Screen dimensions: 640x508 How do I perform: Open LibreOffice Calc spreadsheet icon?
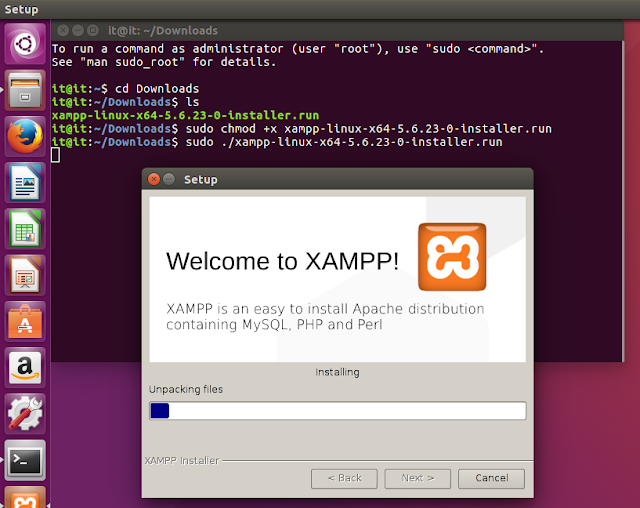coord(25,229)
